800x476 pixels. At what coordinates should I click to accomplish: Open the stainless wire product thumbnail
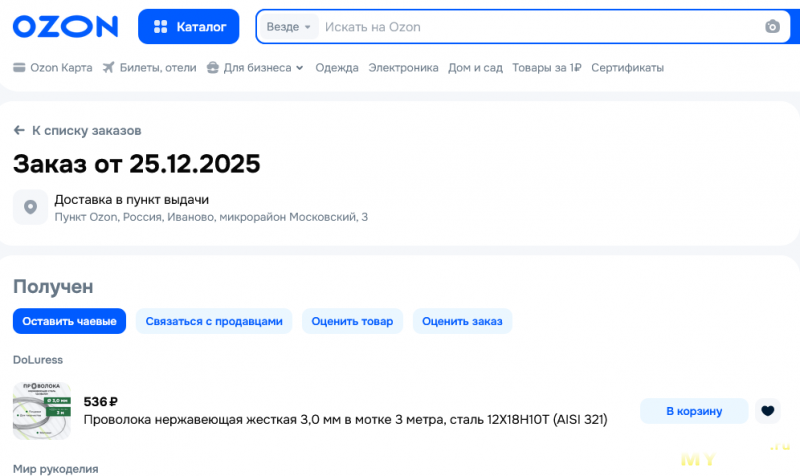click(x=42, y=410)
